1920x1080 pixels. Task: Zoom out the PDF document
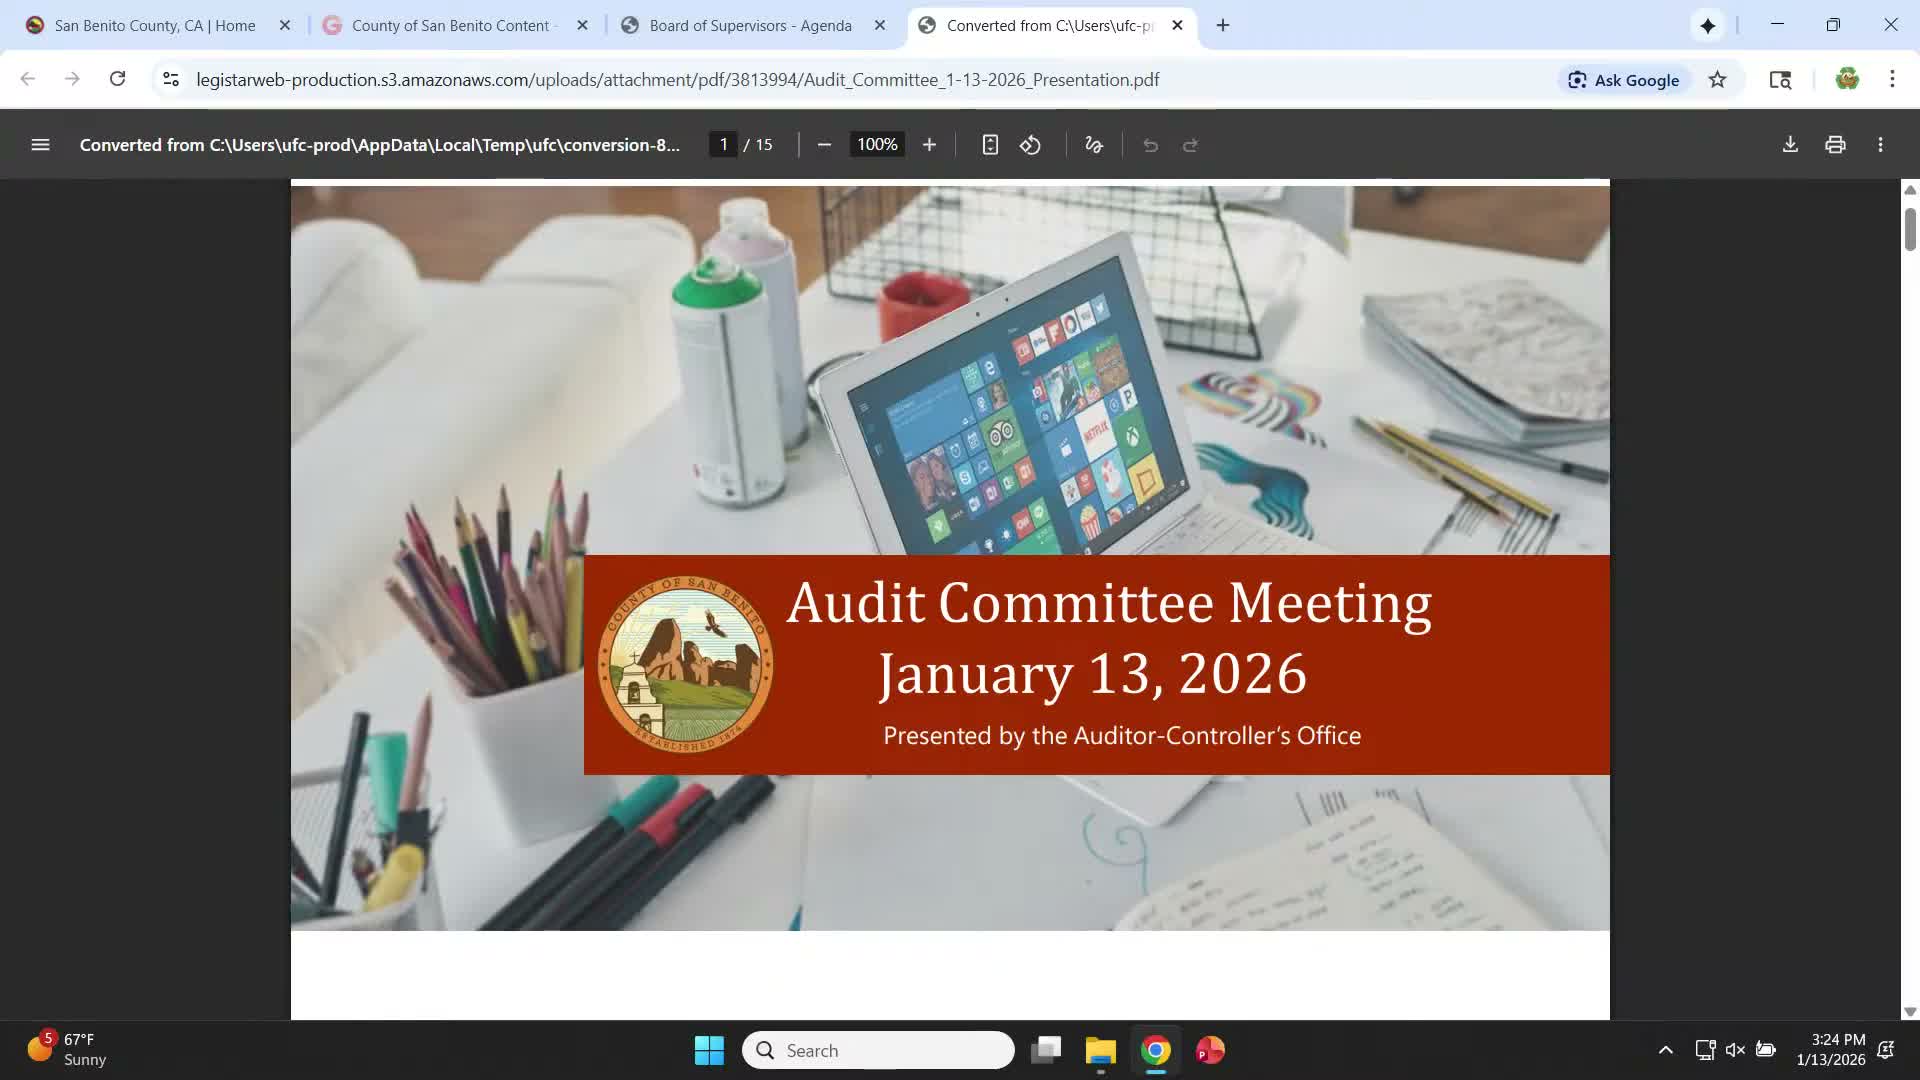tap(824, 145)
